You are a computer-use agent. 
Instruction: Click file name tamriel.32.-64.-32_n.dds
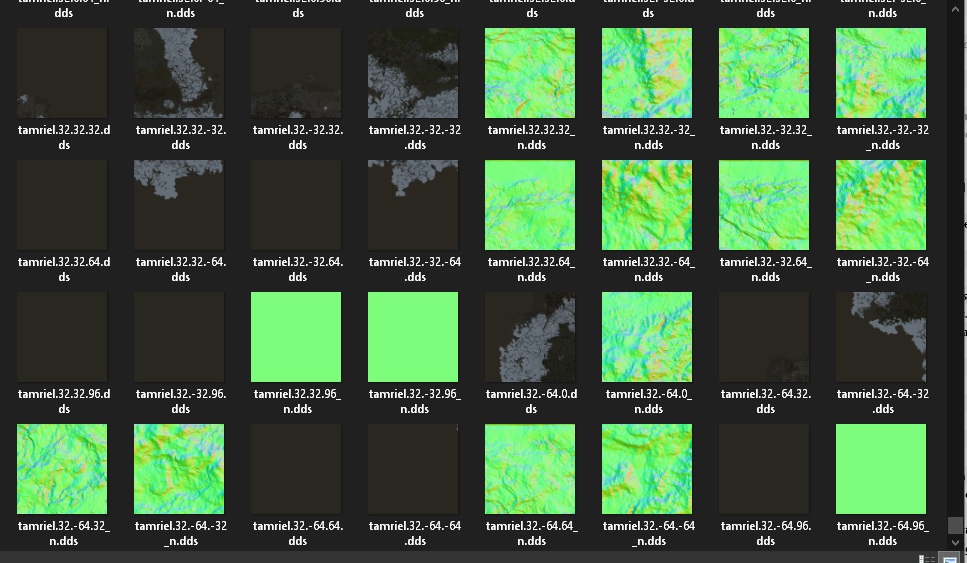click(181, 533)
